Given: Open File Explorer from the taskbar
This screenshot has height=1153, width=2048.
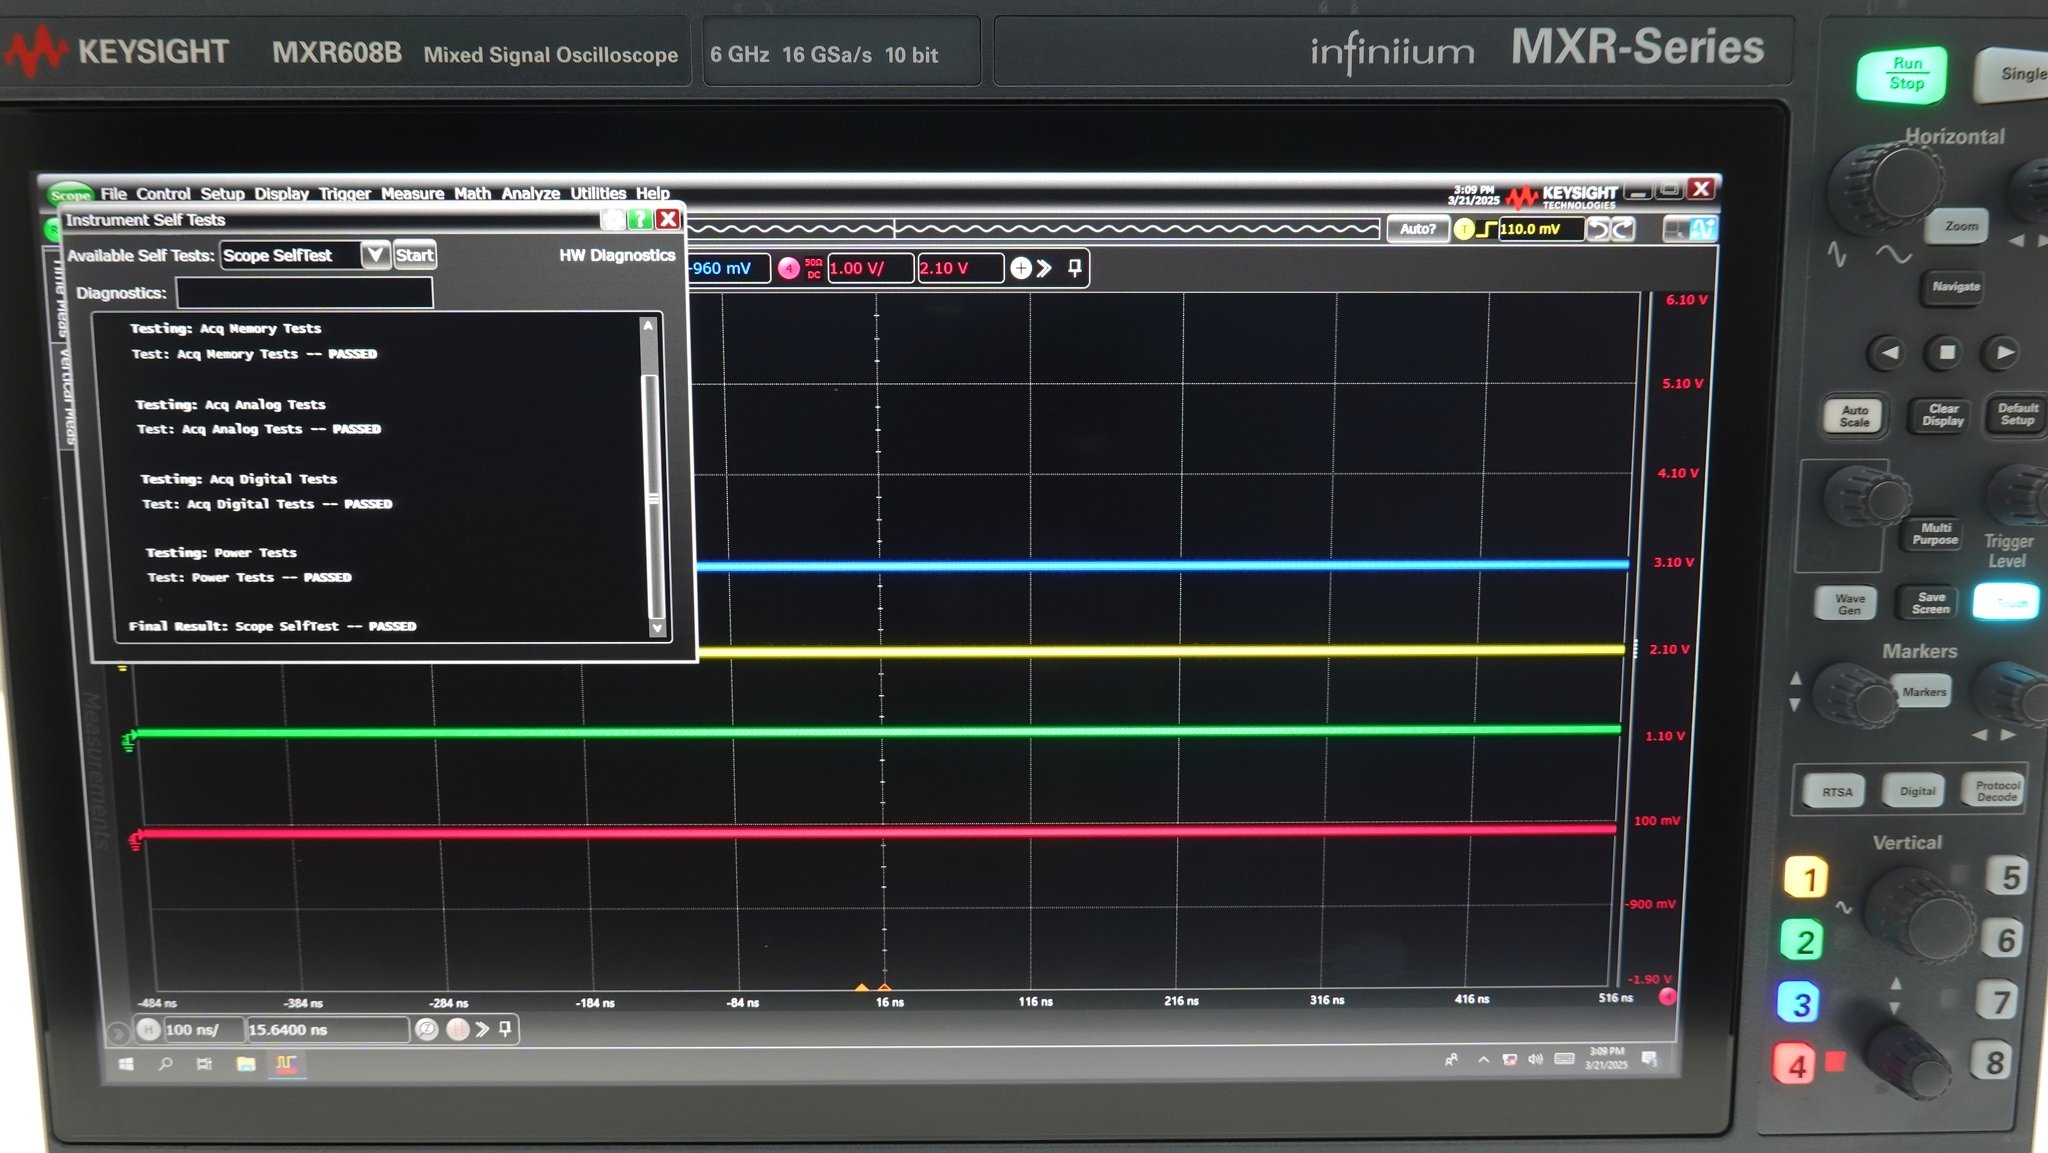Looking at the screenshot, I should (245, 1064).
